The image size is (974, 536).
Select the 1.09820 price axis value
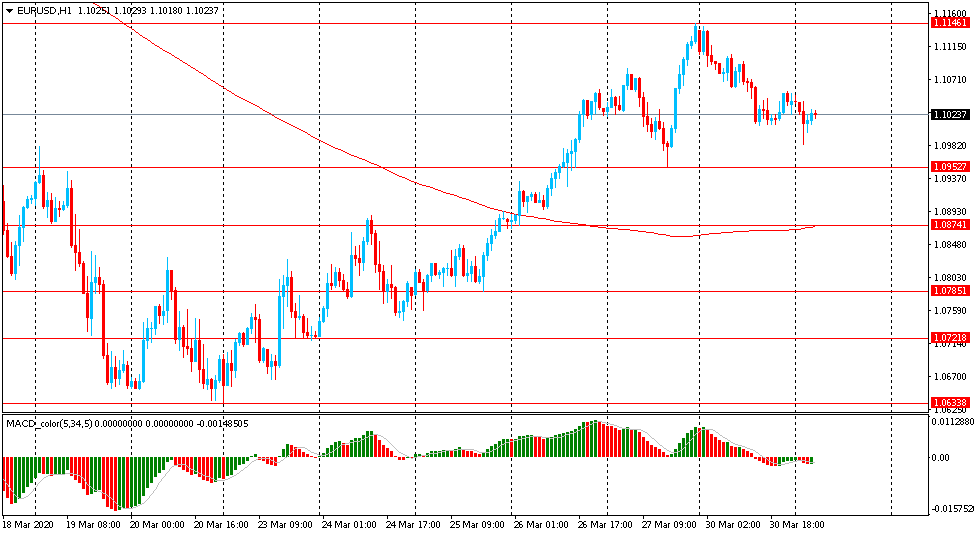950,145
